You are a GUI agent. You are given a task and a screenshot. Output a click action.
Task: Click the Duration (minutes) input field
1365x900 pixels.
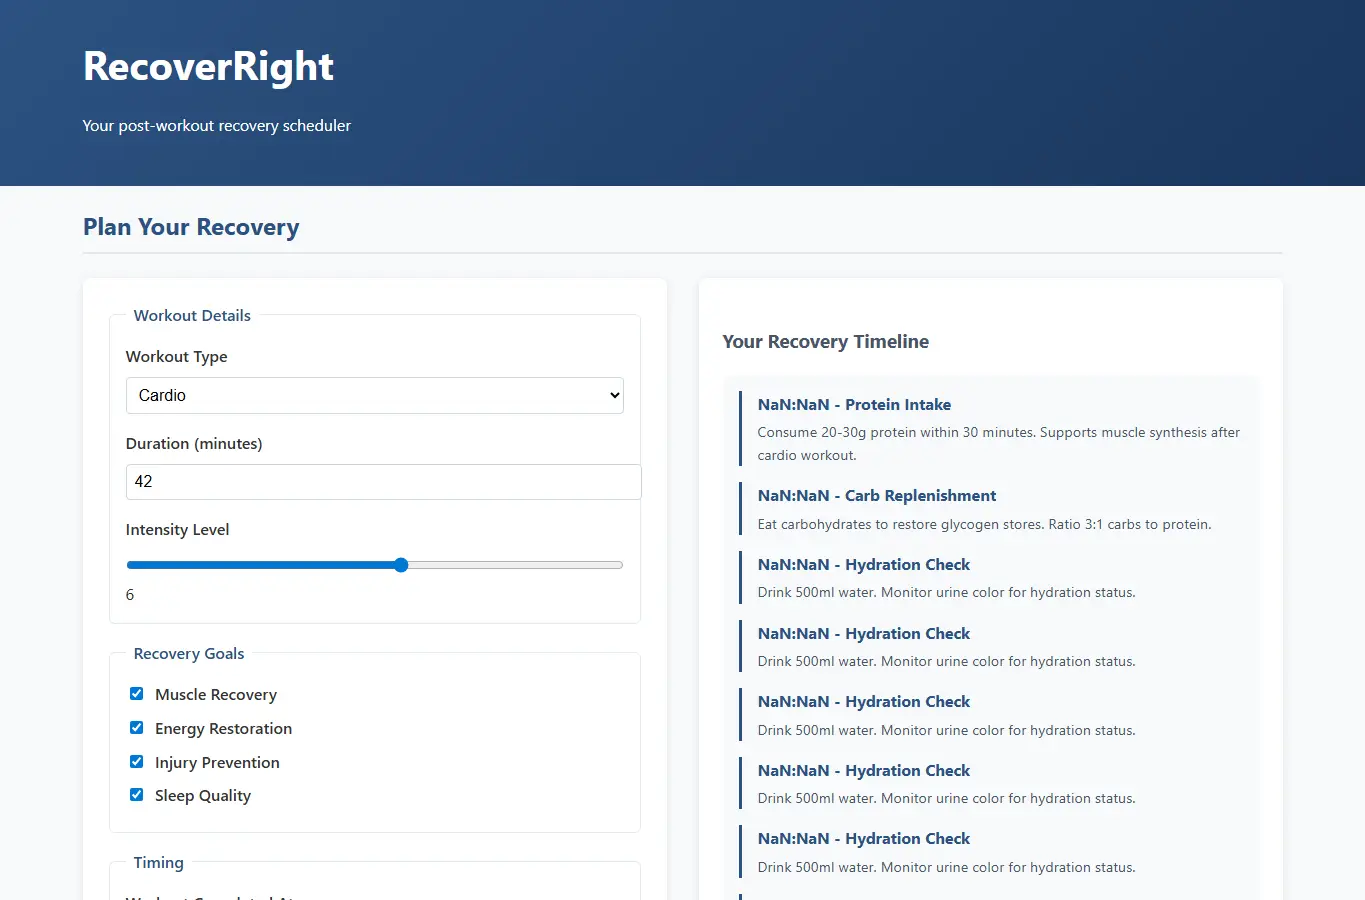[383, 482]
